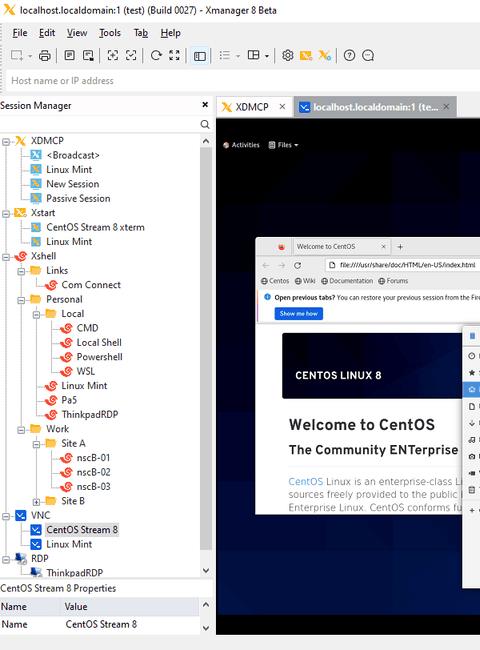This screenshot has width=480, height=650.
Task: Select CentOS Stream 8 under VNC
Action: tap(82, 530)
